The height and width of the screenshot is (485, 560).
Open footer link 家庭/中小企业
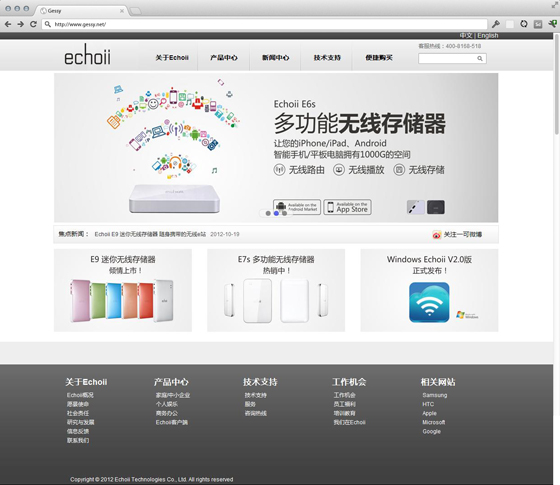pyautogui.click(x=172, y=395)
